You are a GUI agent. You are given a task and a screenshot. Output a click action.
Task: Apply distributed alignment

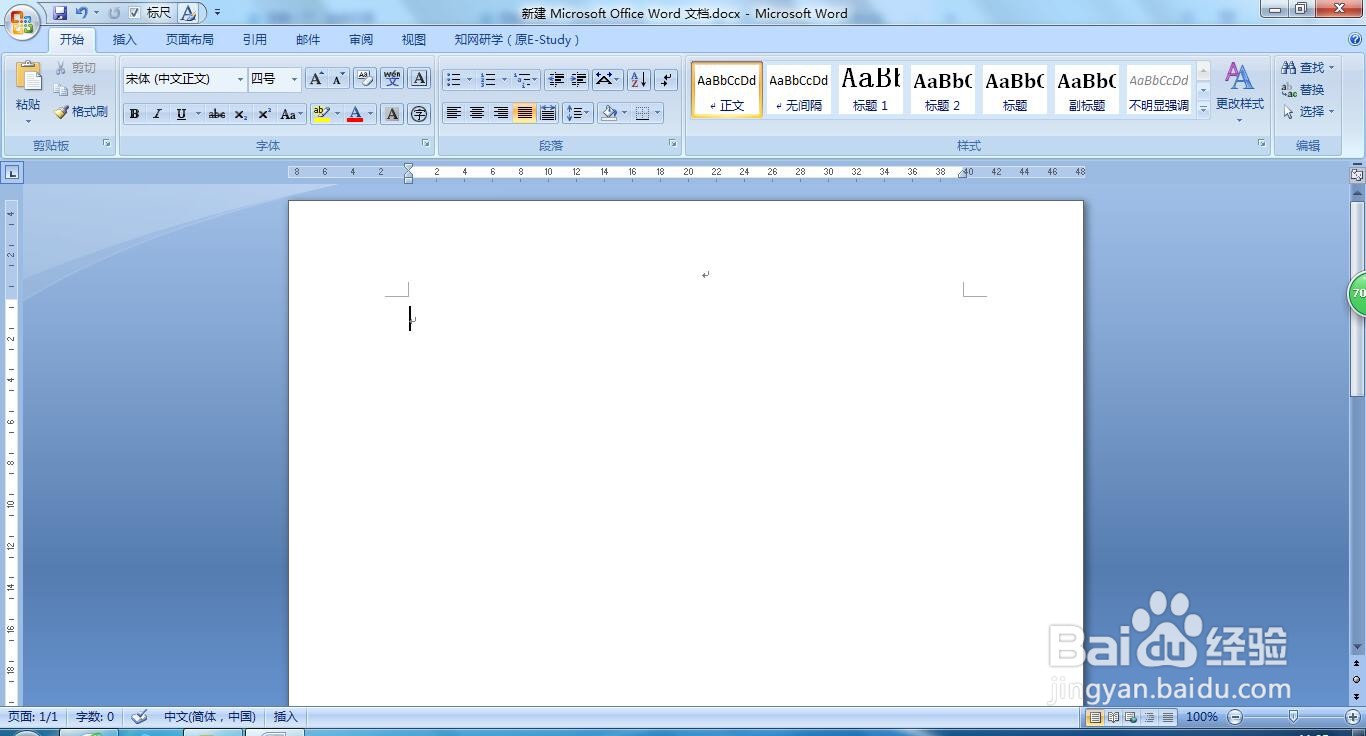[x=548, y=113]
